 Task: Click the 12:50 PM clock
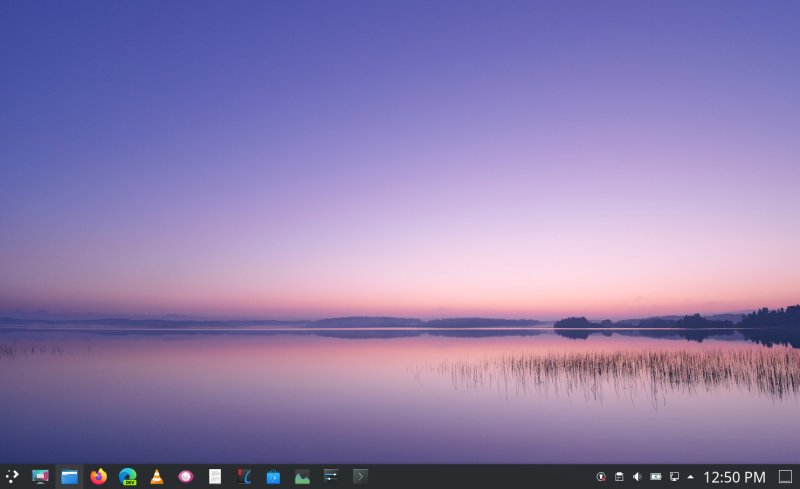click(734, 477)
